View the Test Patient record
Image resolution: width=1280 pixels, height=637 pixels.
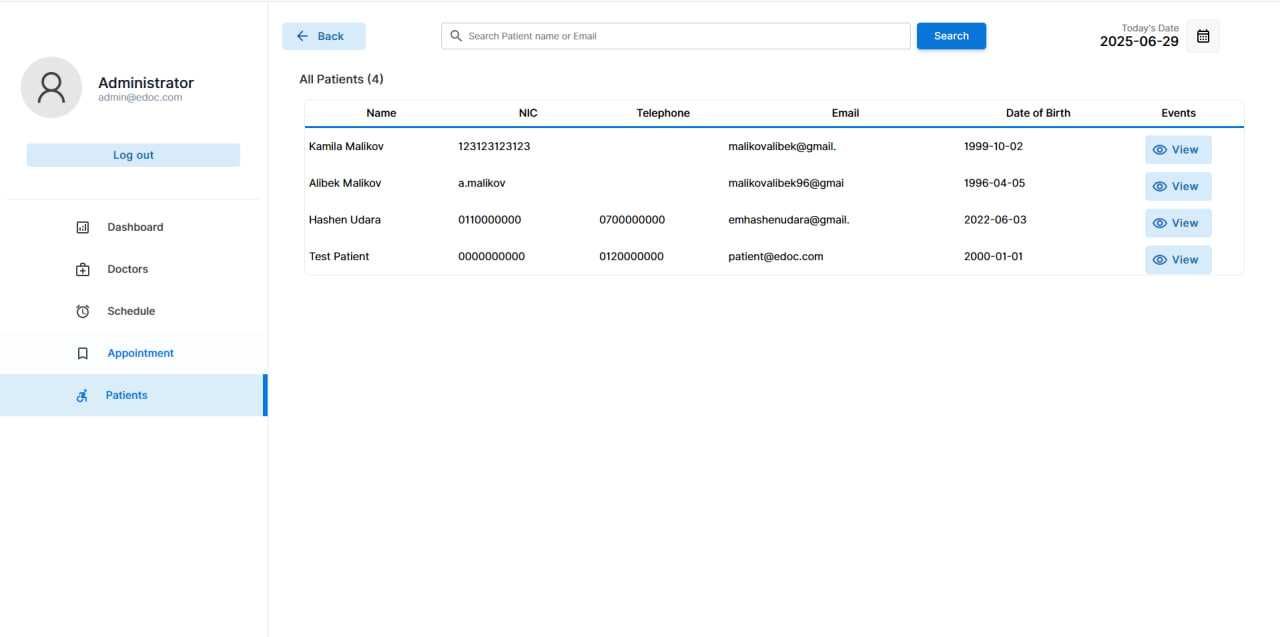(x=1178, y=260)
